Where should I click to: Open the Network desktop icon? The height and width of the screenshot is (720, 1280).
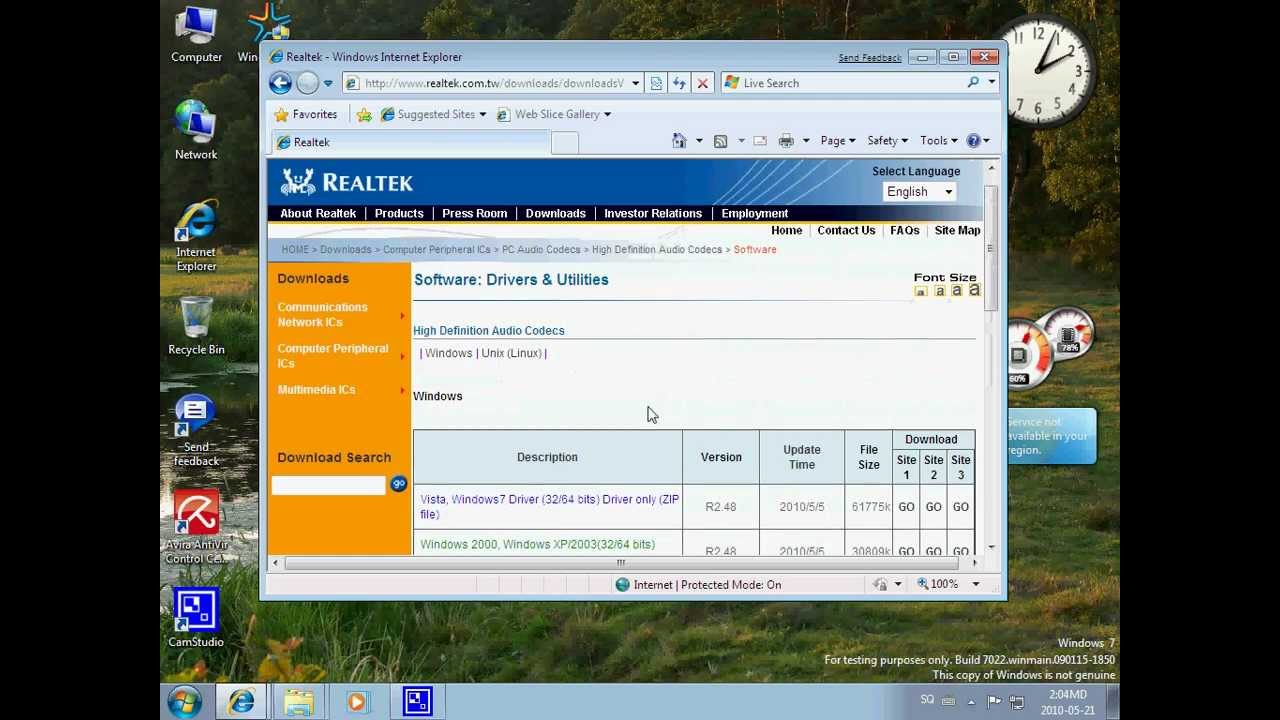pos(196,130)
